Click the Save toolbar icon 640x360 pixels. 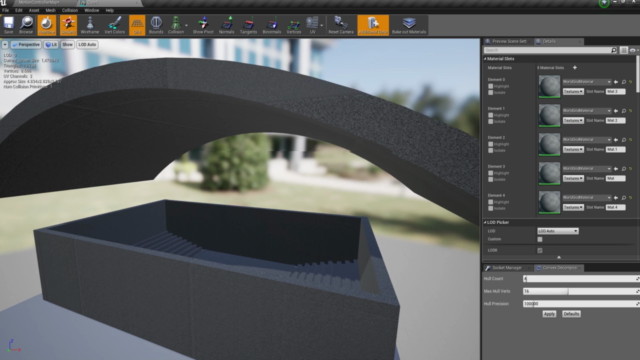(9, 25)
